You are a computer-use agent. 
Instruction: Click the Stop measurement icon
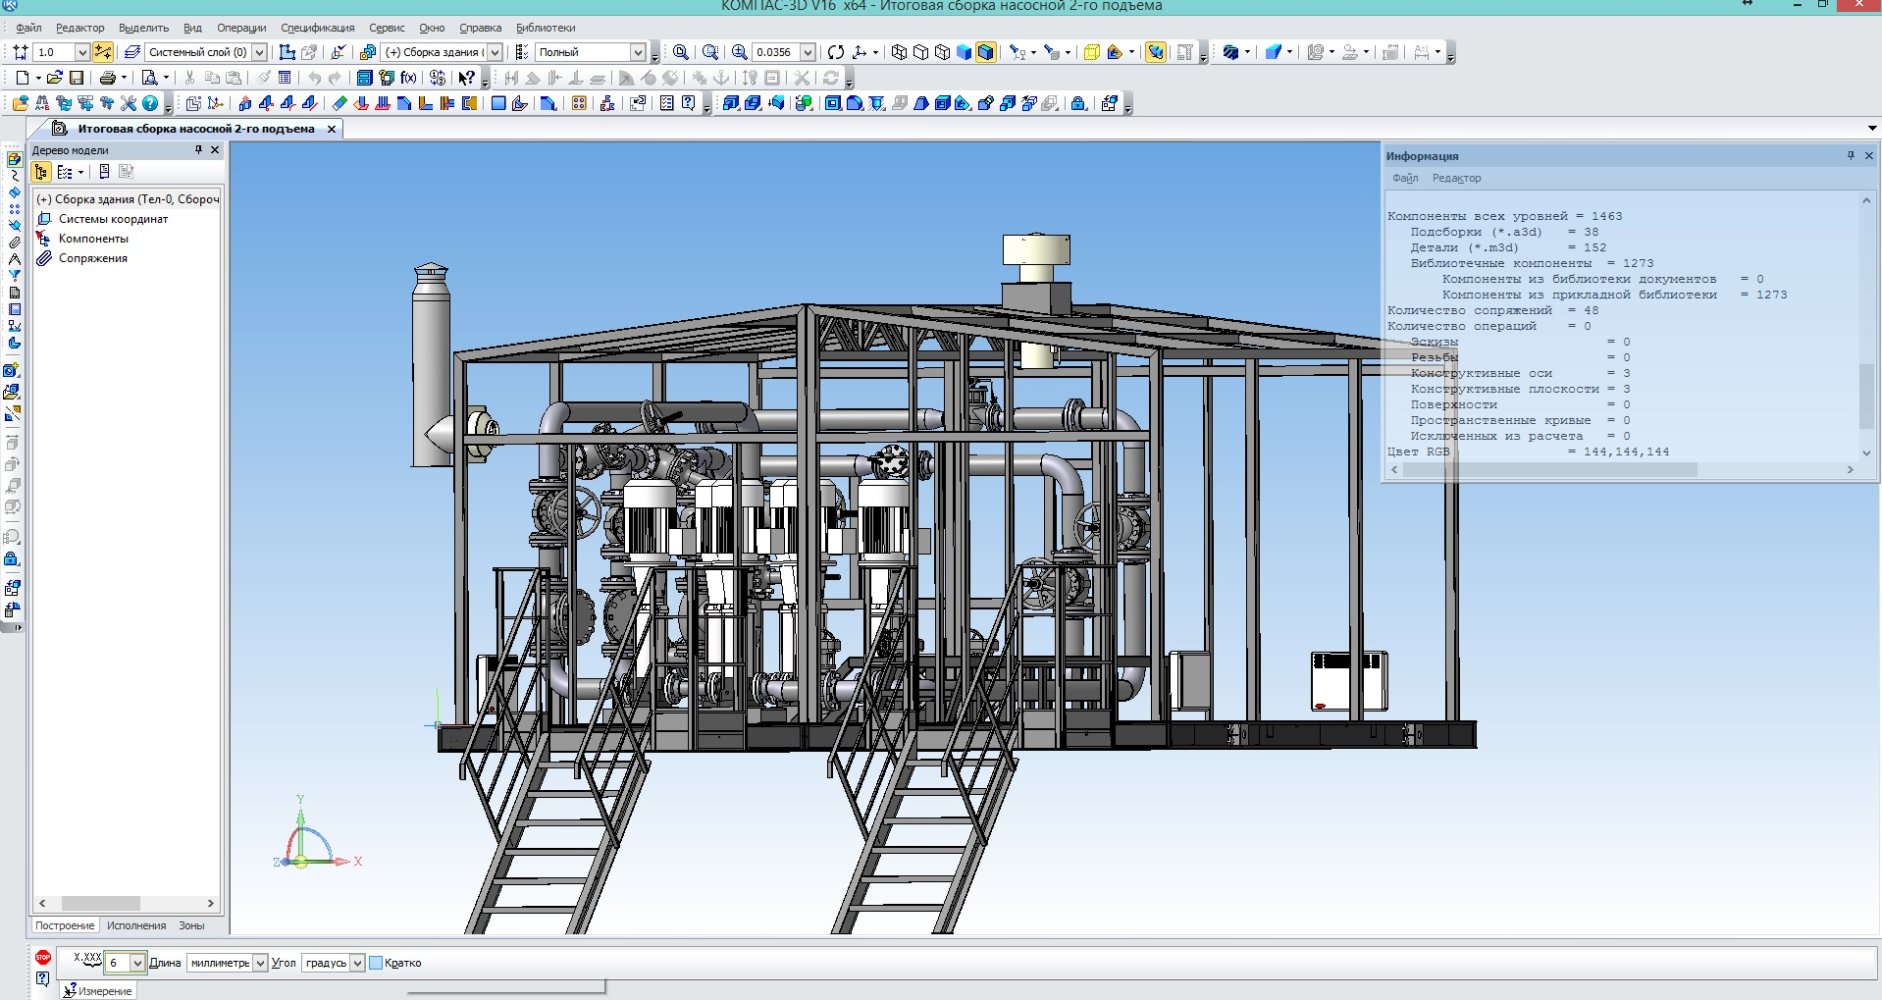click(43, 957)
